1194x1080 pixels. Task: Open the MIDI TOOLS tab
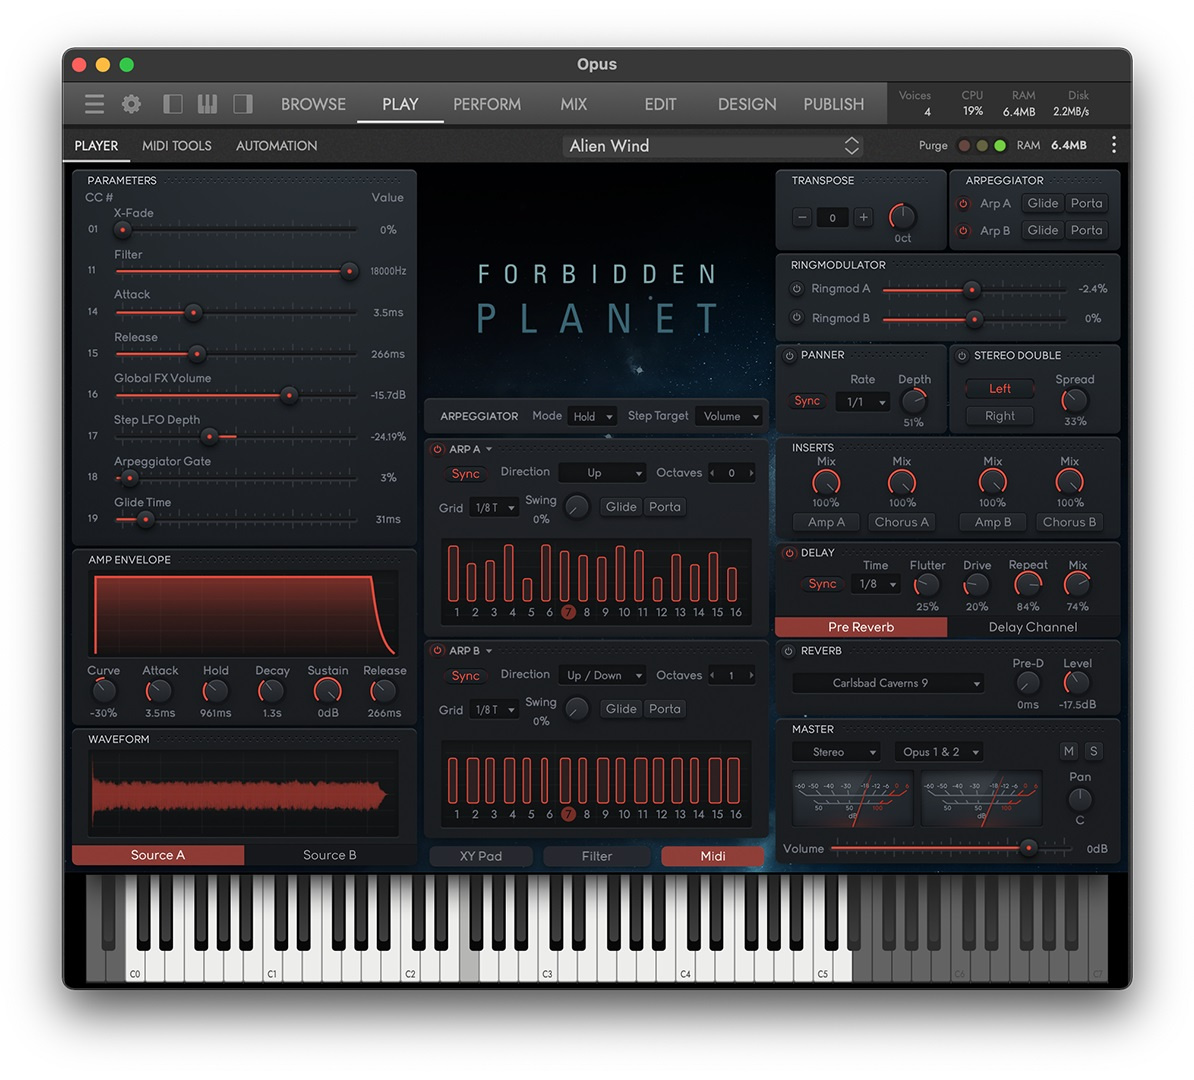pos(176,145)
